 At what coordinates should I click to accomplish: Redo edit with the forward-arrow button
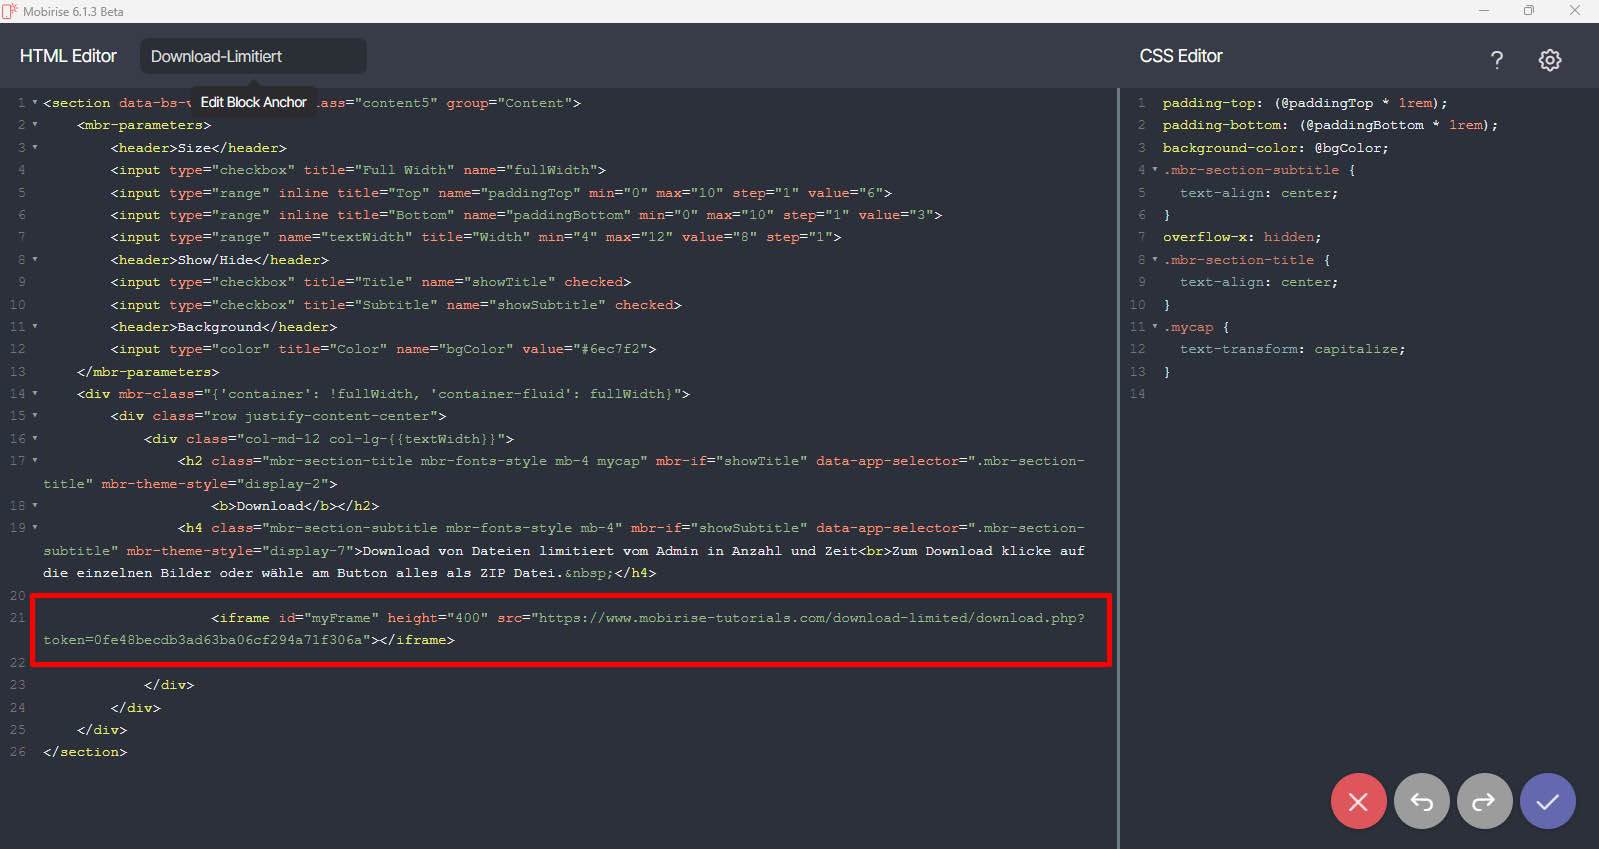coord(1484,801)
